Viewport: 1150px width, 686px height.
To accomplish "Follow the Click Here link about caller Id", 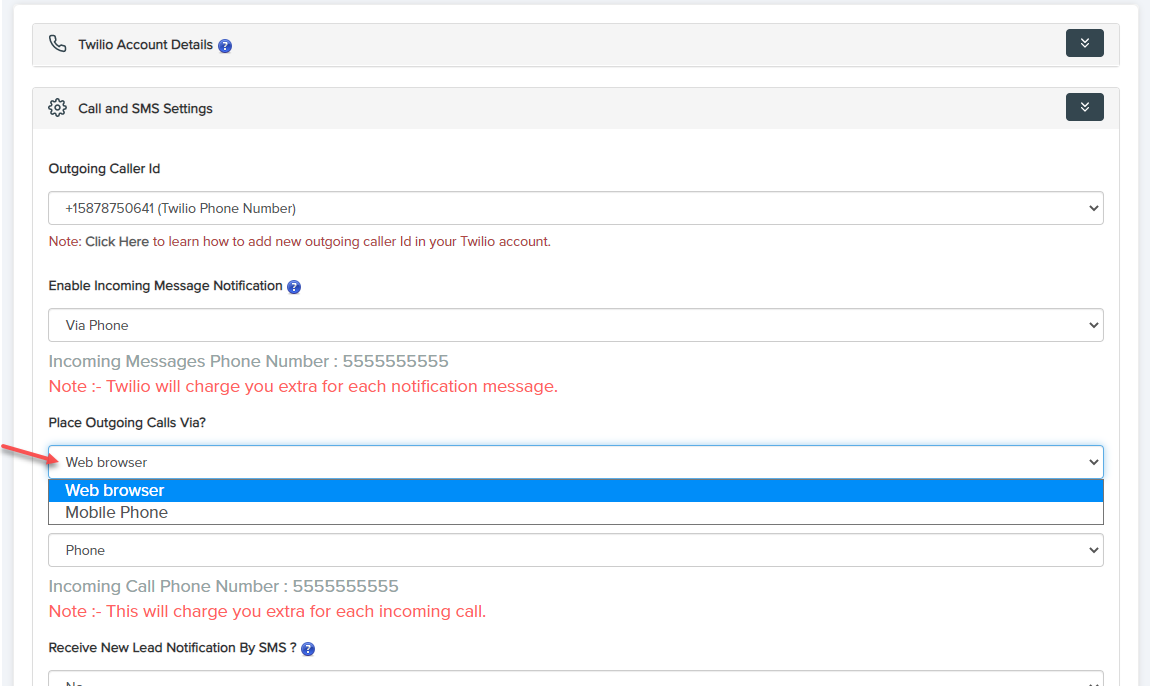I will pyautogui.click(x=117, y=242).
